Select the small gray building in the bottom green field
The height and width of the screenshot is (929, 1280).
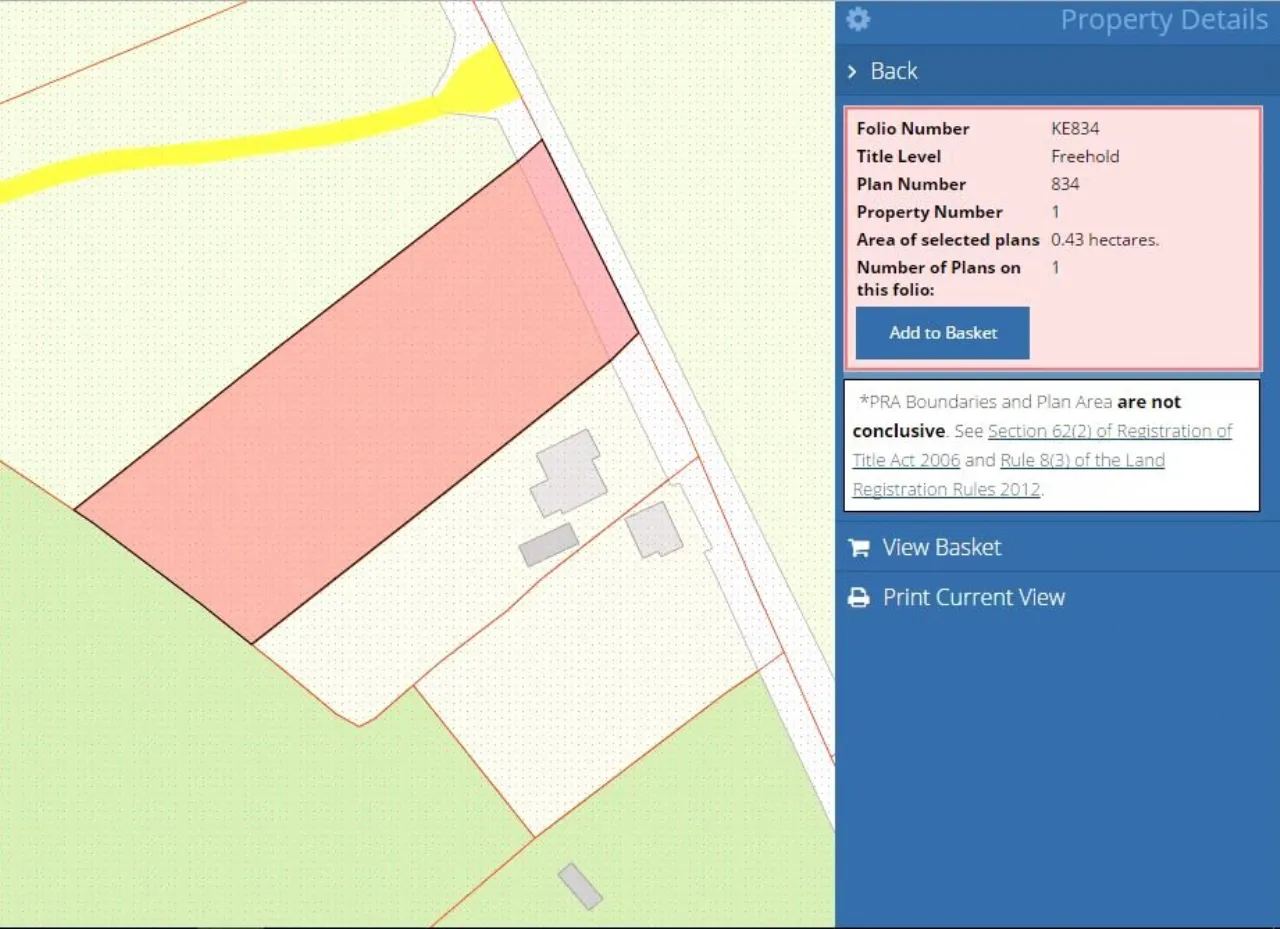580,886
